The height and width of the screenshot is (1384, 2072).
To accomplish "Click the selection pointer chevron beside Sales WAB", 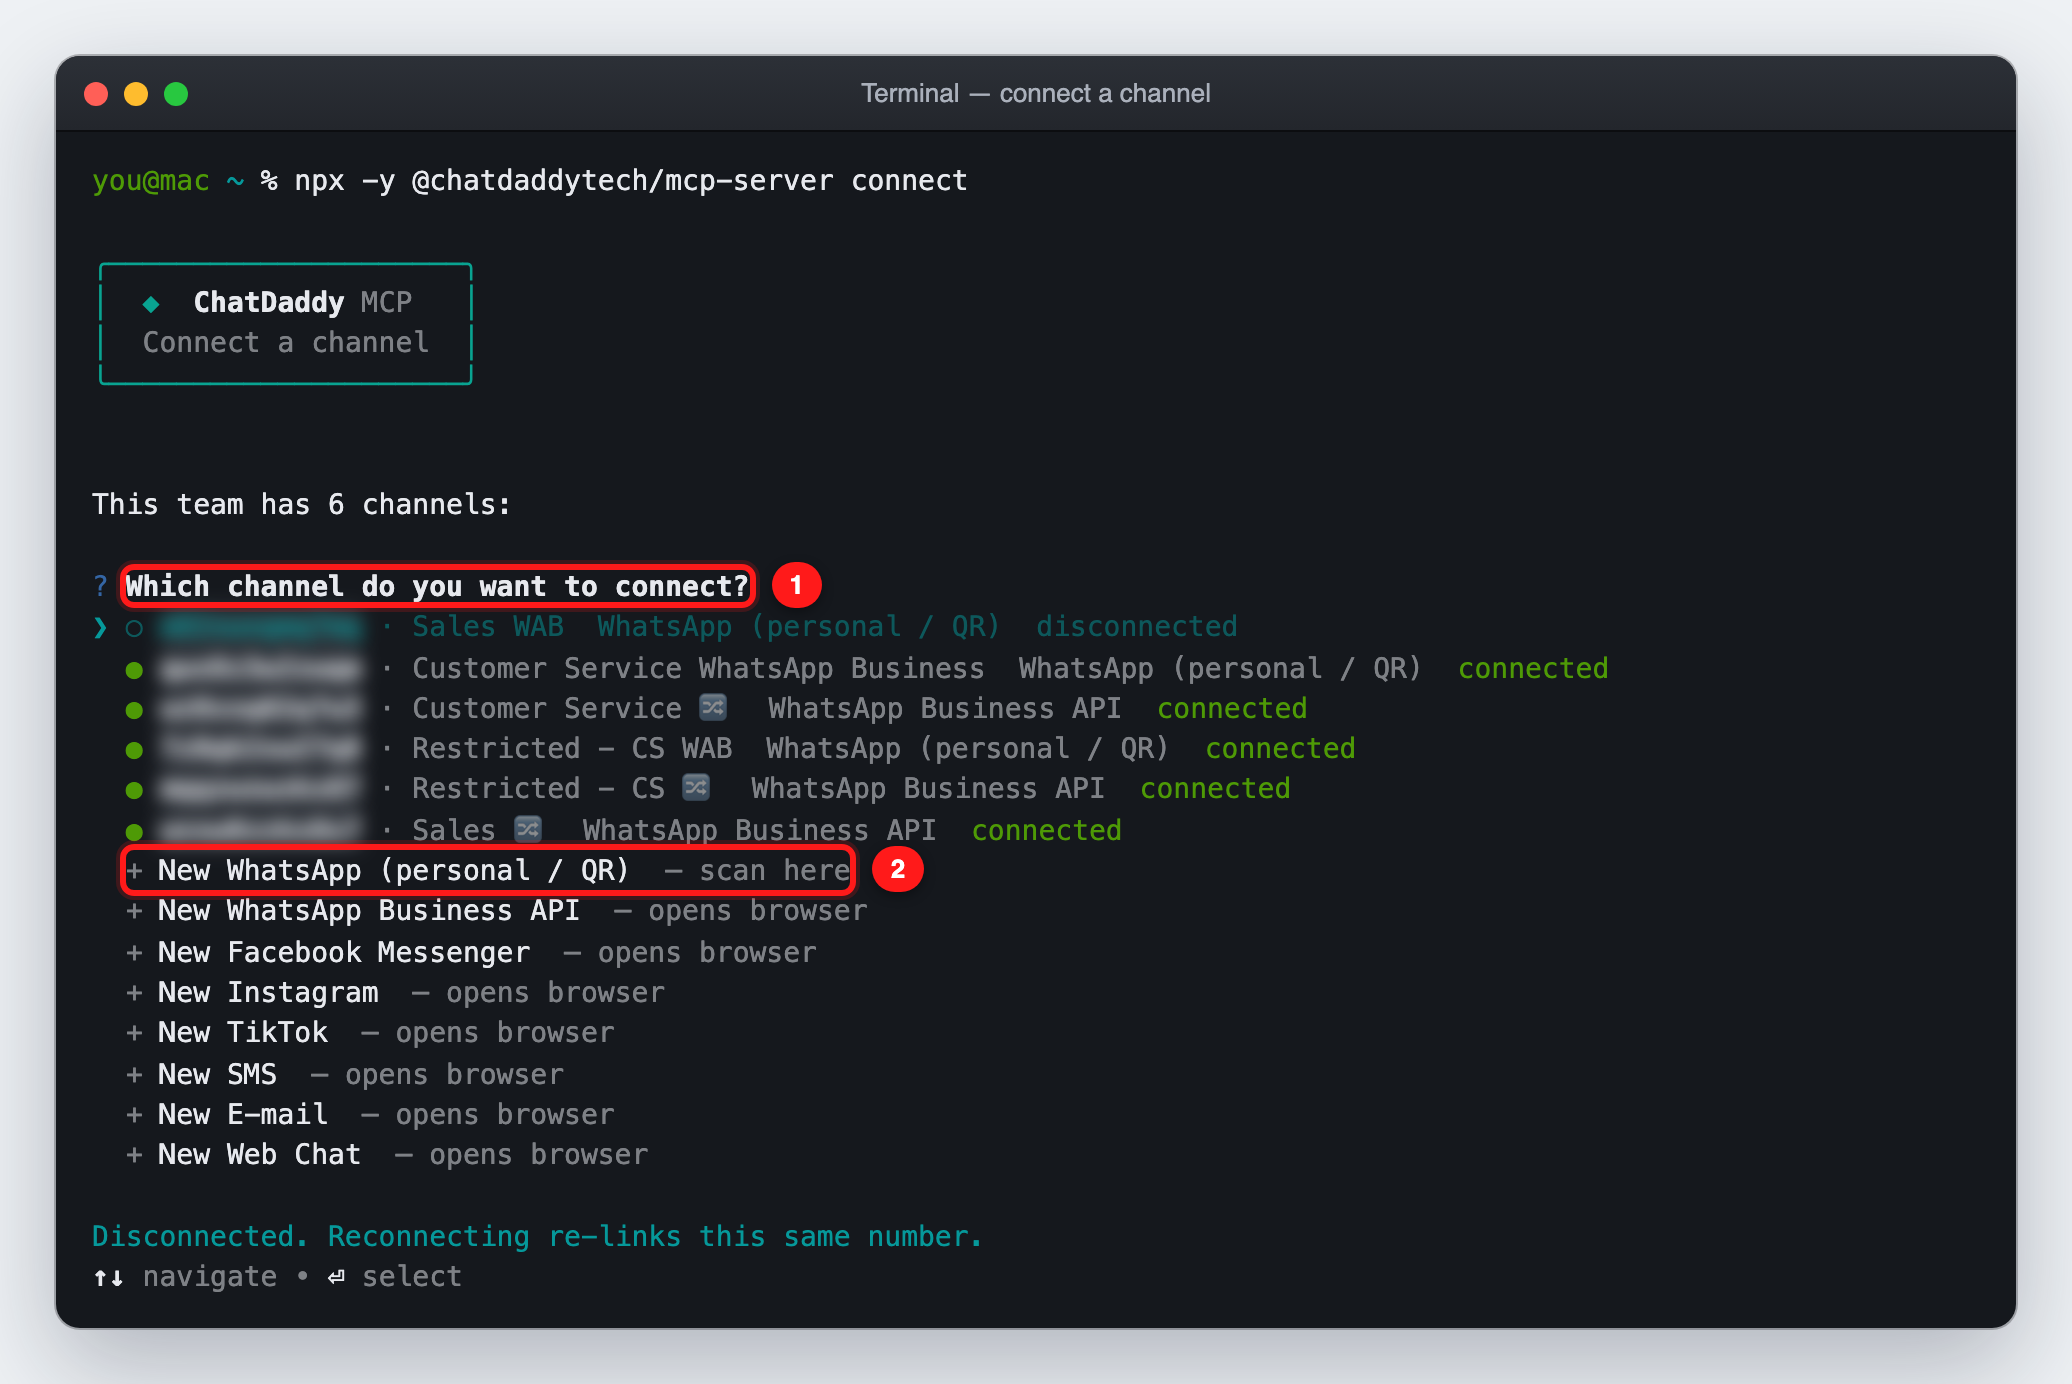I will point(100,627).
